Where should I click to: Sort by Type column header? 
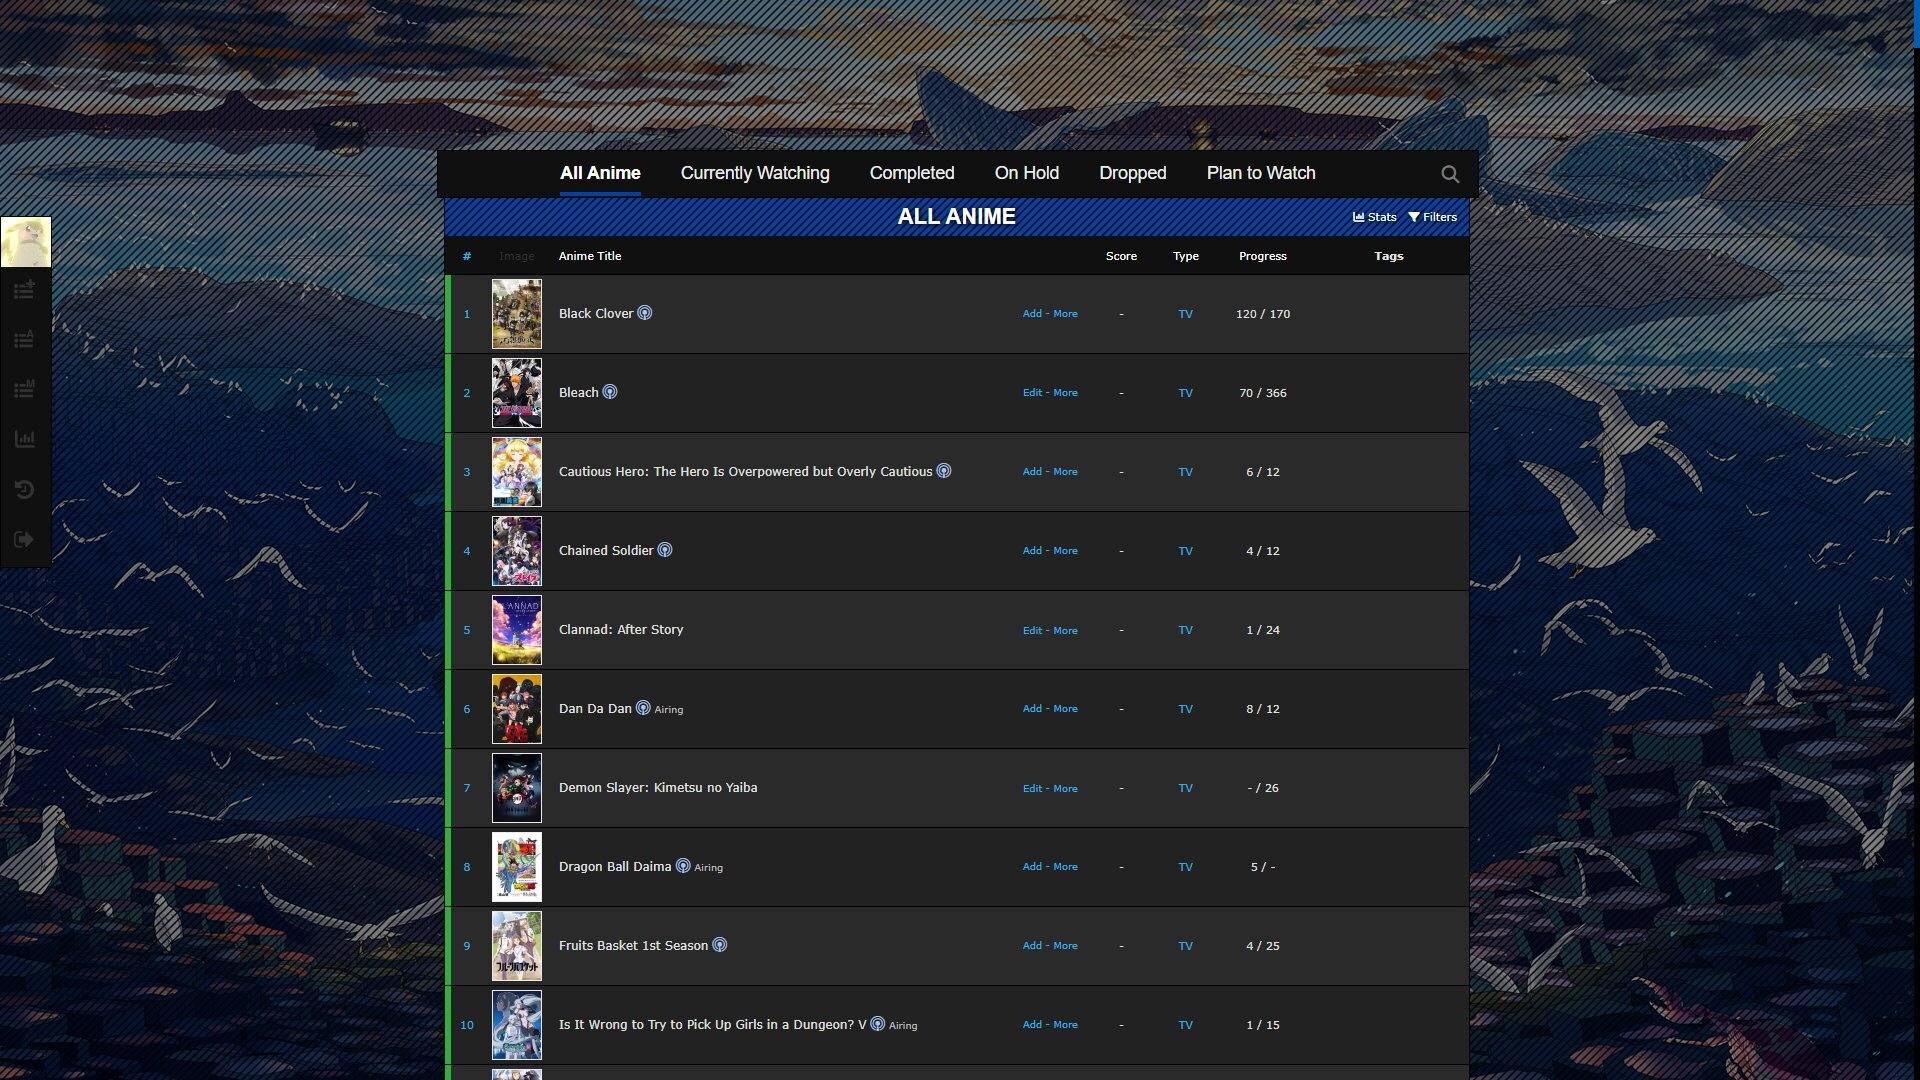(1186, 256)
